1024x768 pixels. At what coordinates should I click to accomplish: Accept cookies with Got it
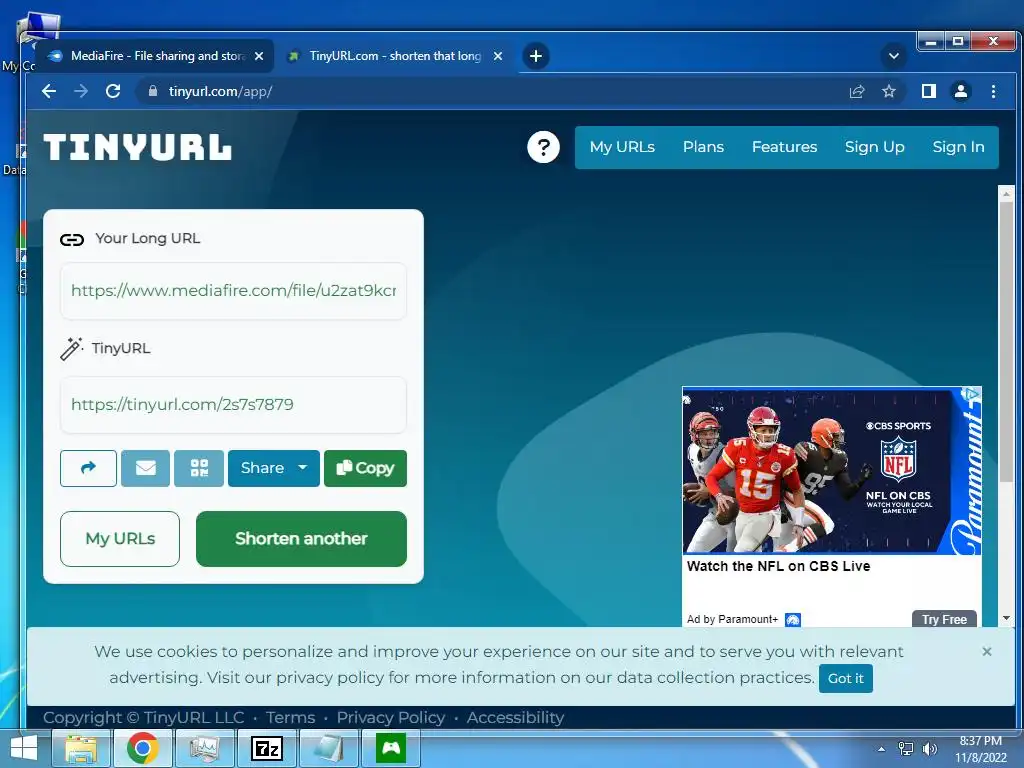coord(846,679)
